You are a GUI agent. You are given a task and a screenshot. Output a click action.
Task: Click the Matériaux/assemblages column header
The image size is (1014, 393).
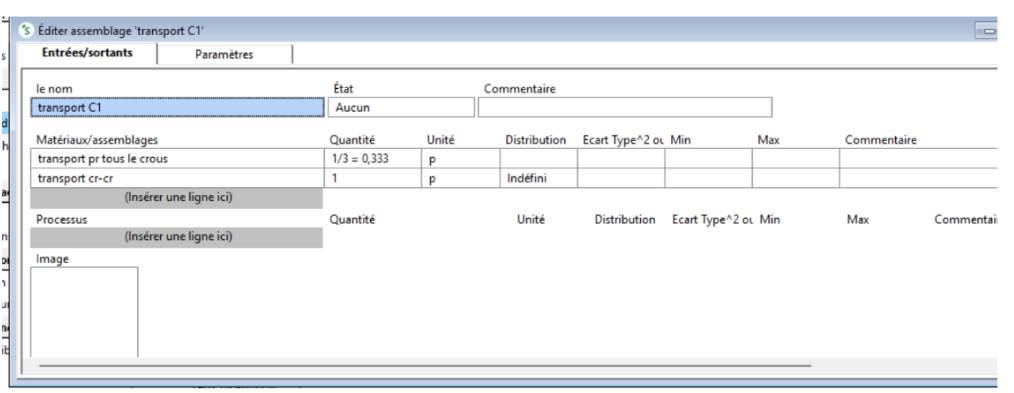pyautogui.click(x=97, y=140)
